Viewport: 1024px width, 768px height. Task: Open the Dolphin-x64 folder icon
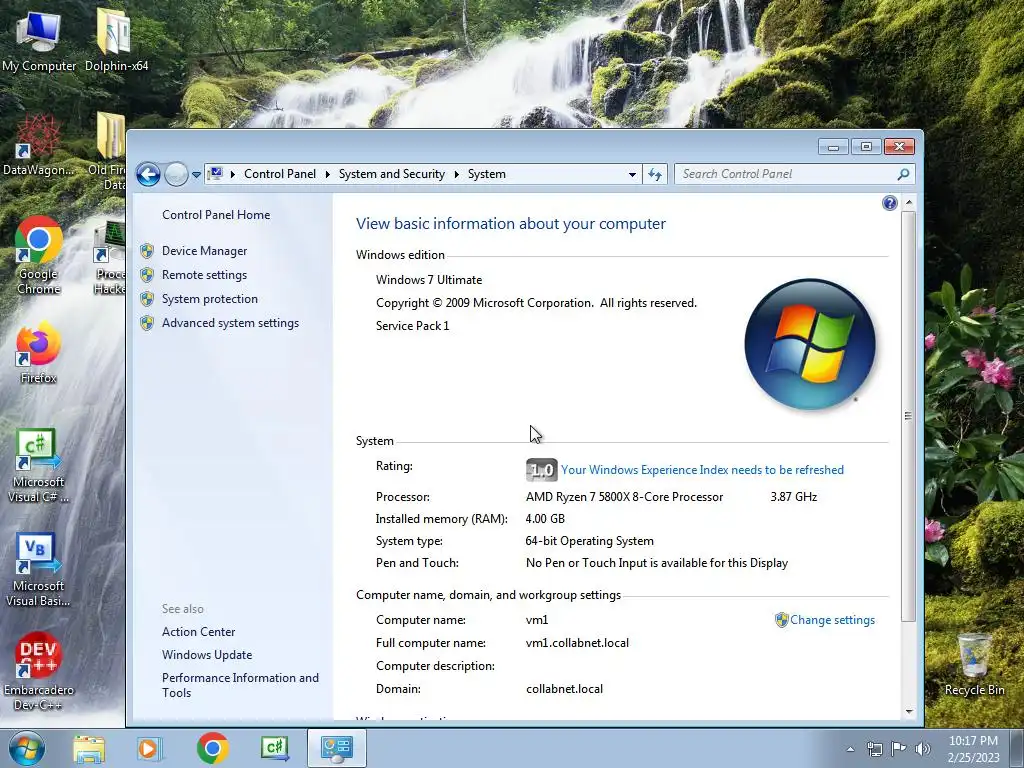[116, 40]
